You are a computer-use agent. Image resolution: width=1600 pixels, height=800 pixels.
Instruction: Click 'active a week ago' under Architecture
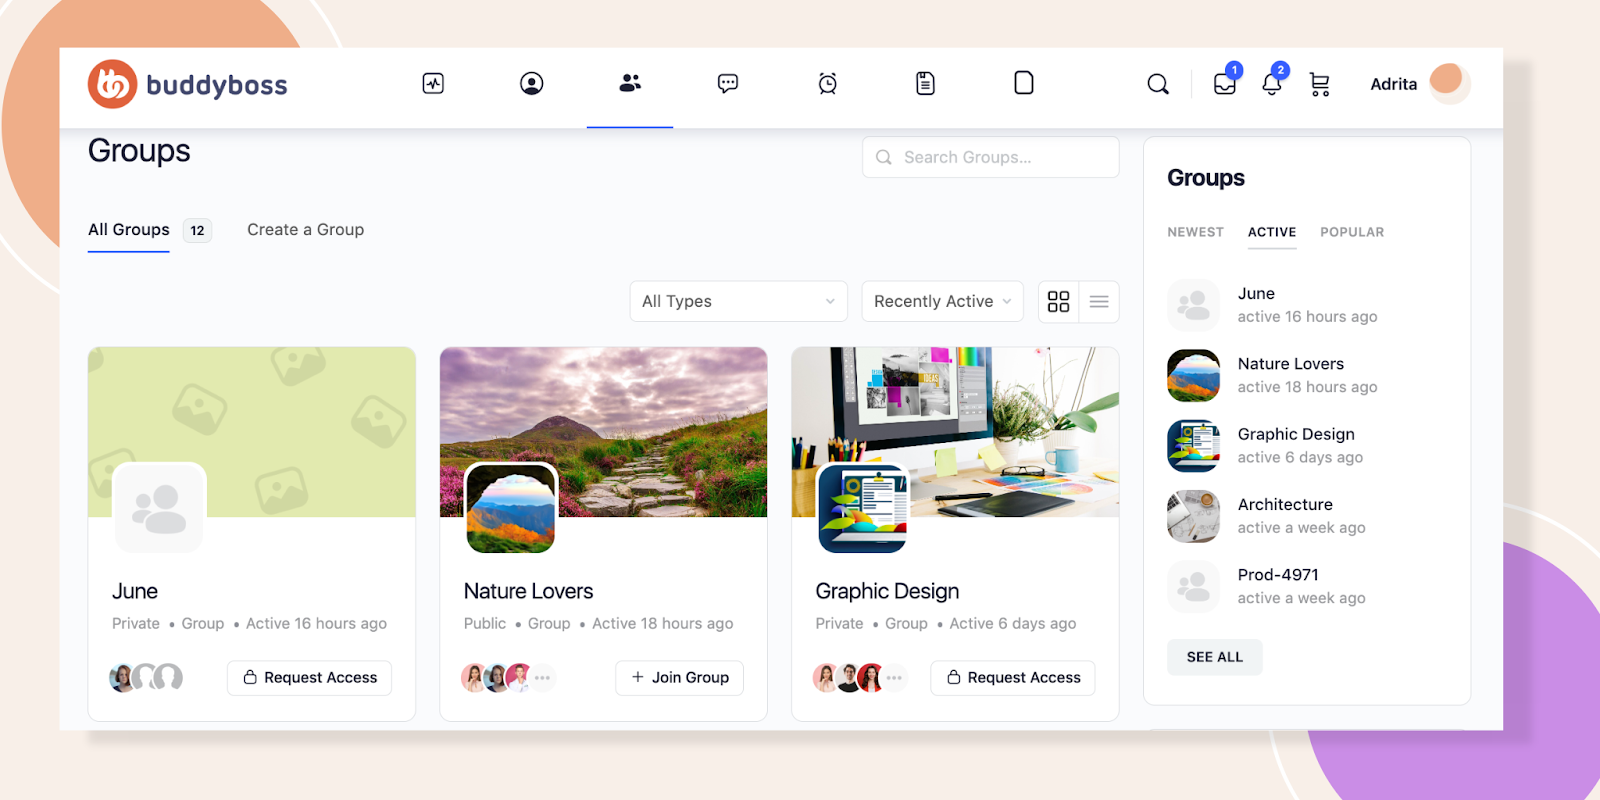1301,528
